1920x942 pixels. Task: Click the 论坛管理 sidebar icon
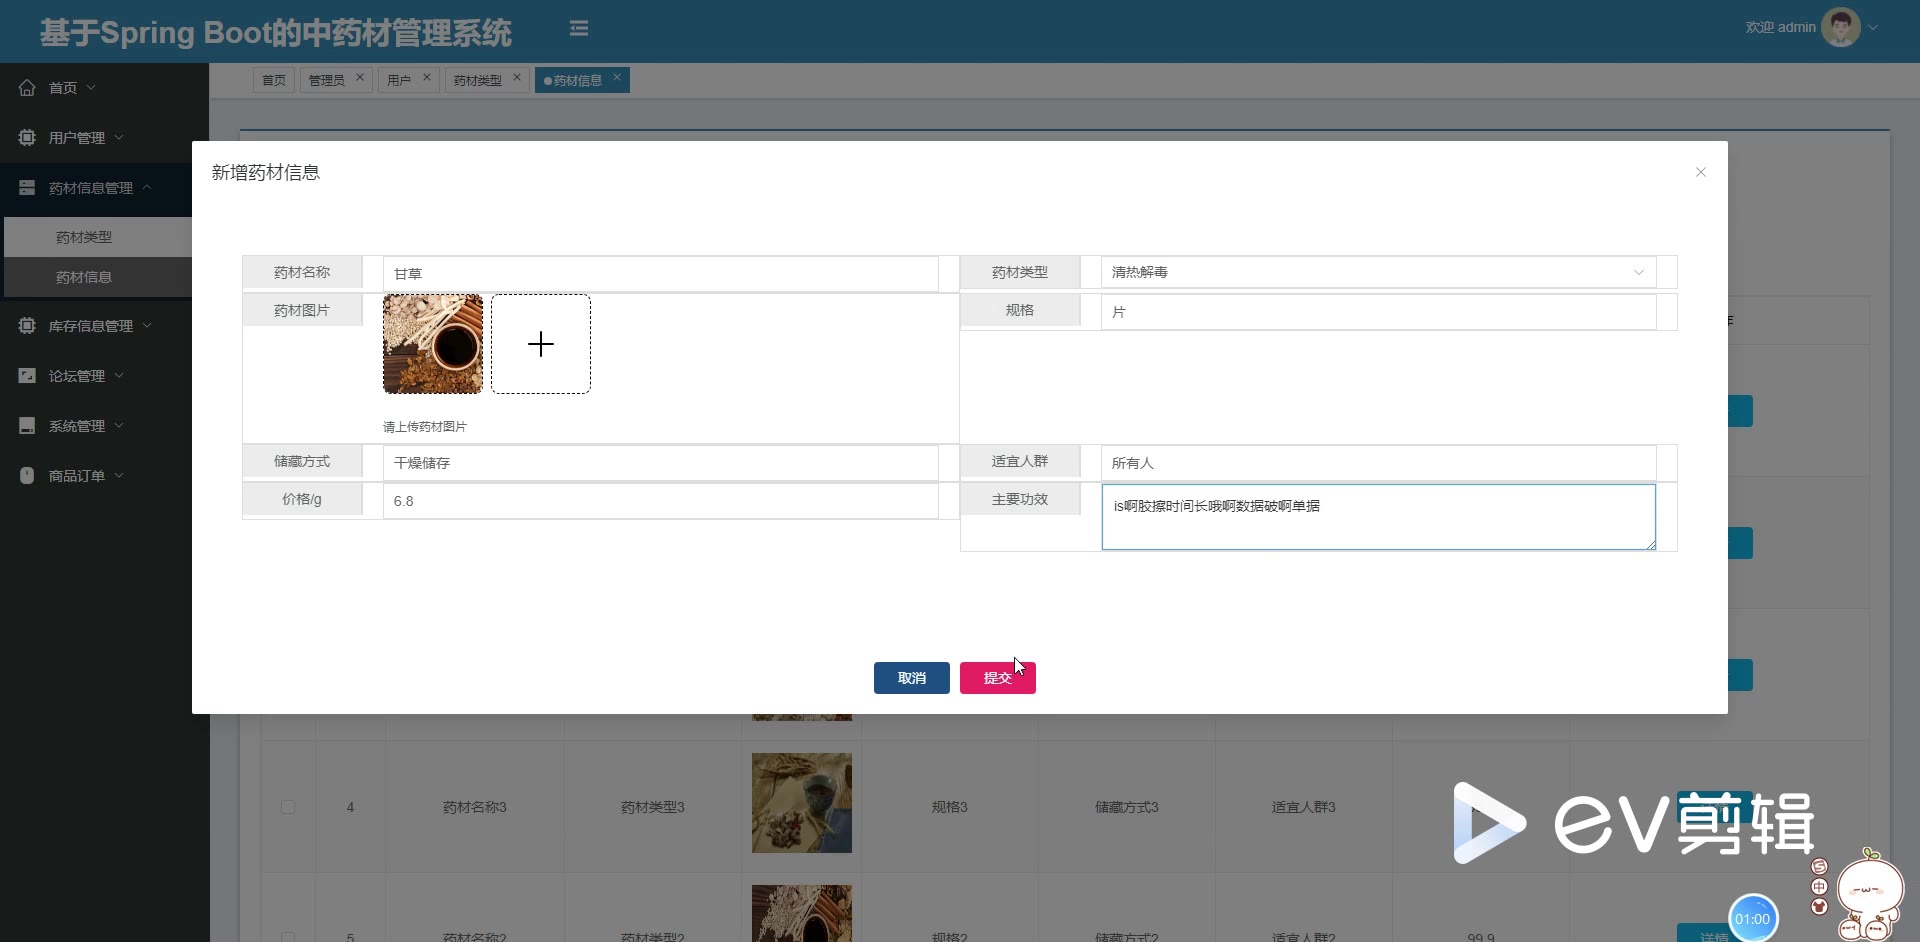pos(27,376)
